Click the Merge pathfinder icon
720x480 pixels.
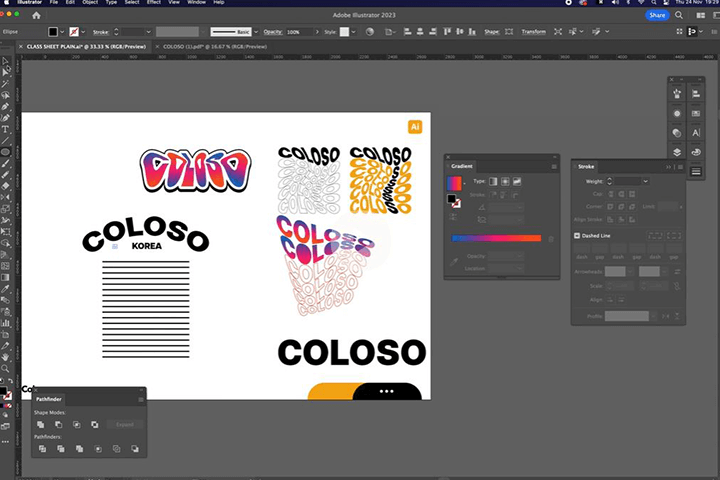tap(79, 449)
